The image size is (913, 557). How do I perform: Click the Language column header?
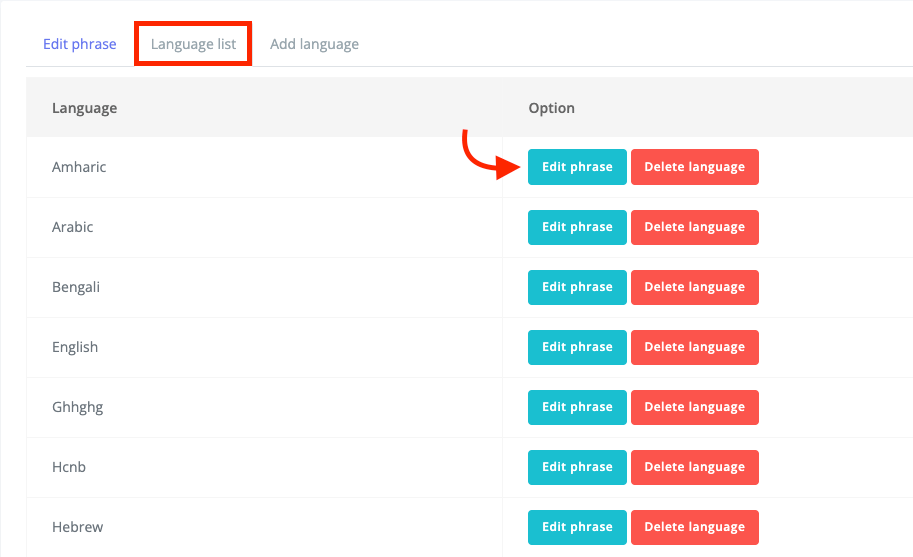tap(84, 108)
